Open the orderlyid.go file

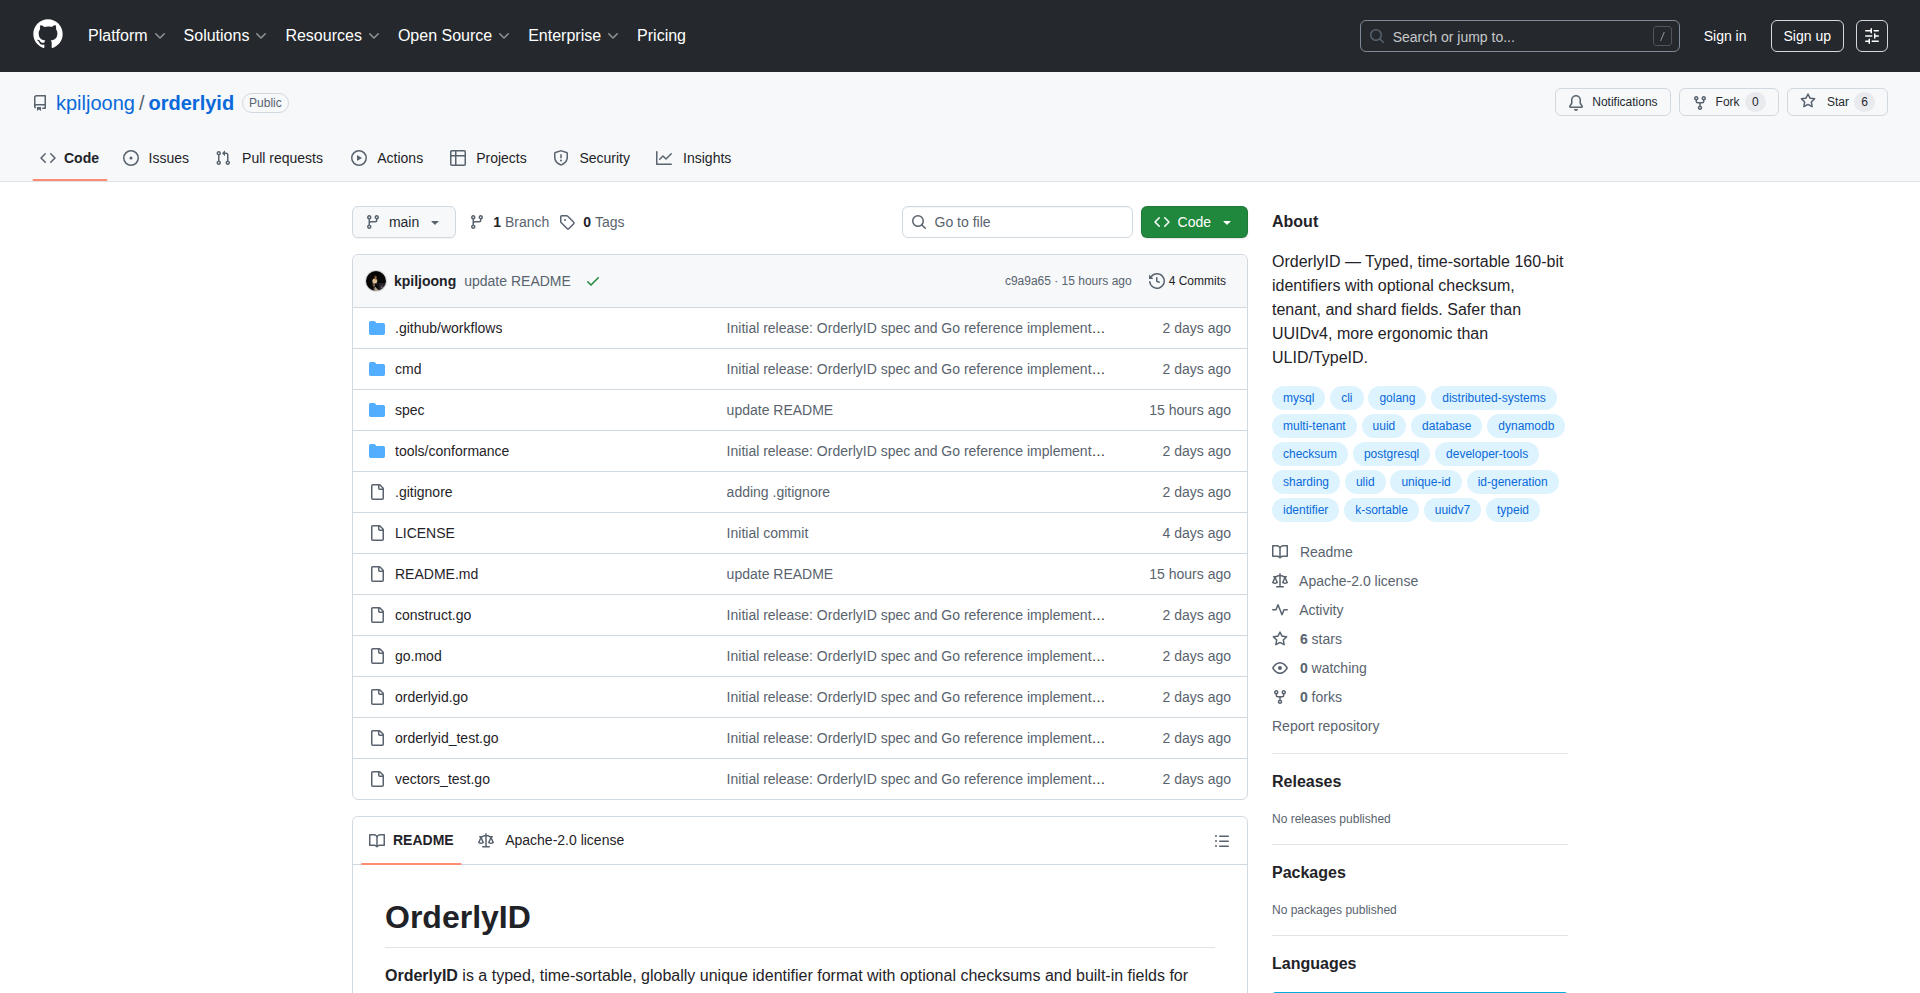pyautogui.click(x=431, y=697)
